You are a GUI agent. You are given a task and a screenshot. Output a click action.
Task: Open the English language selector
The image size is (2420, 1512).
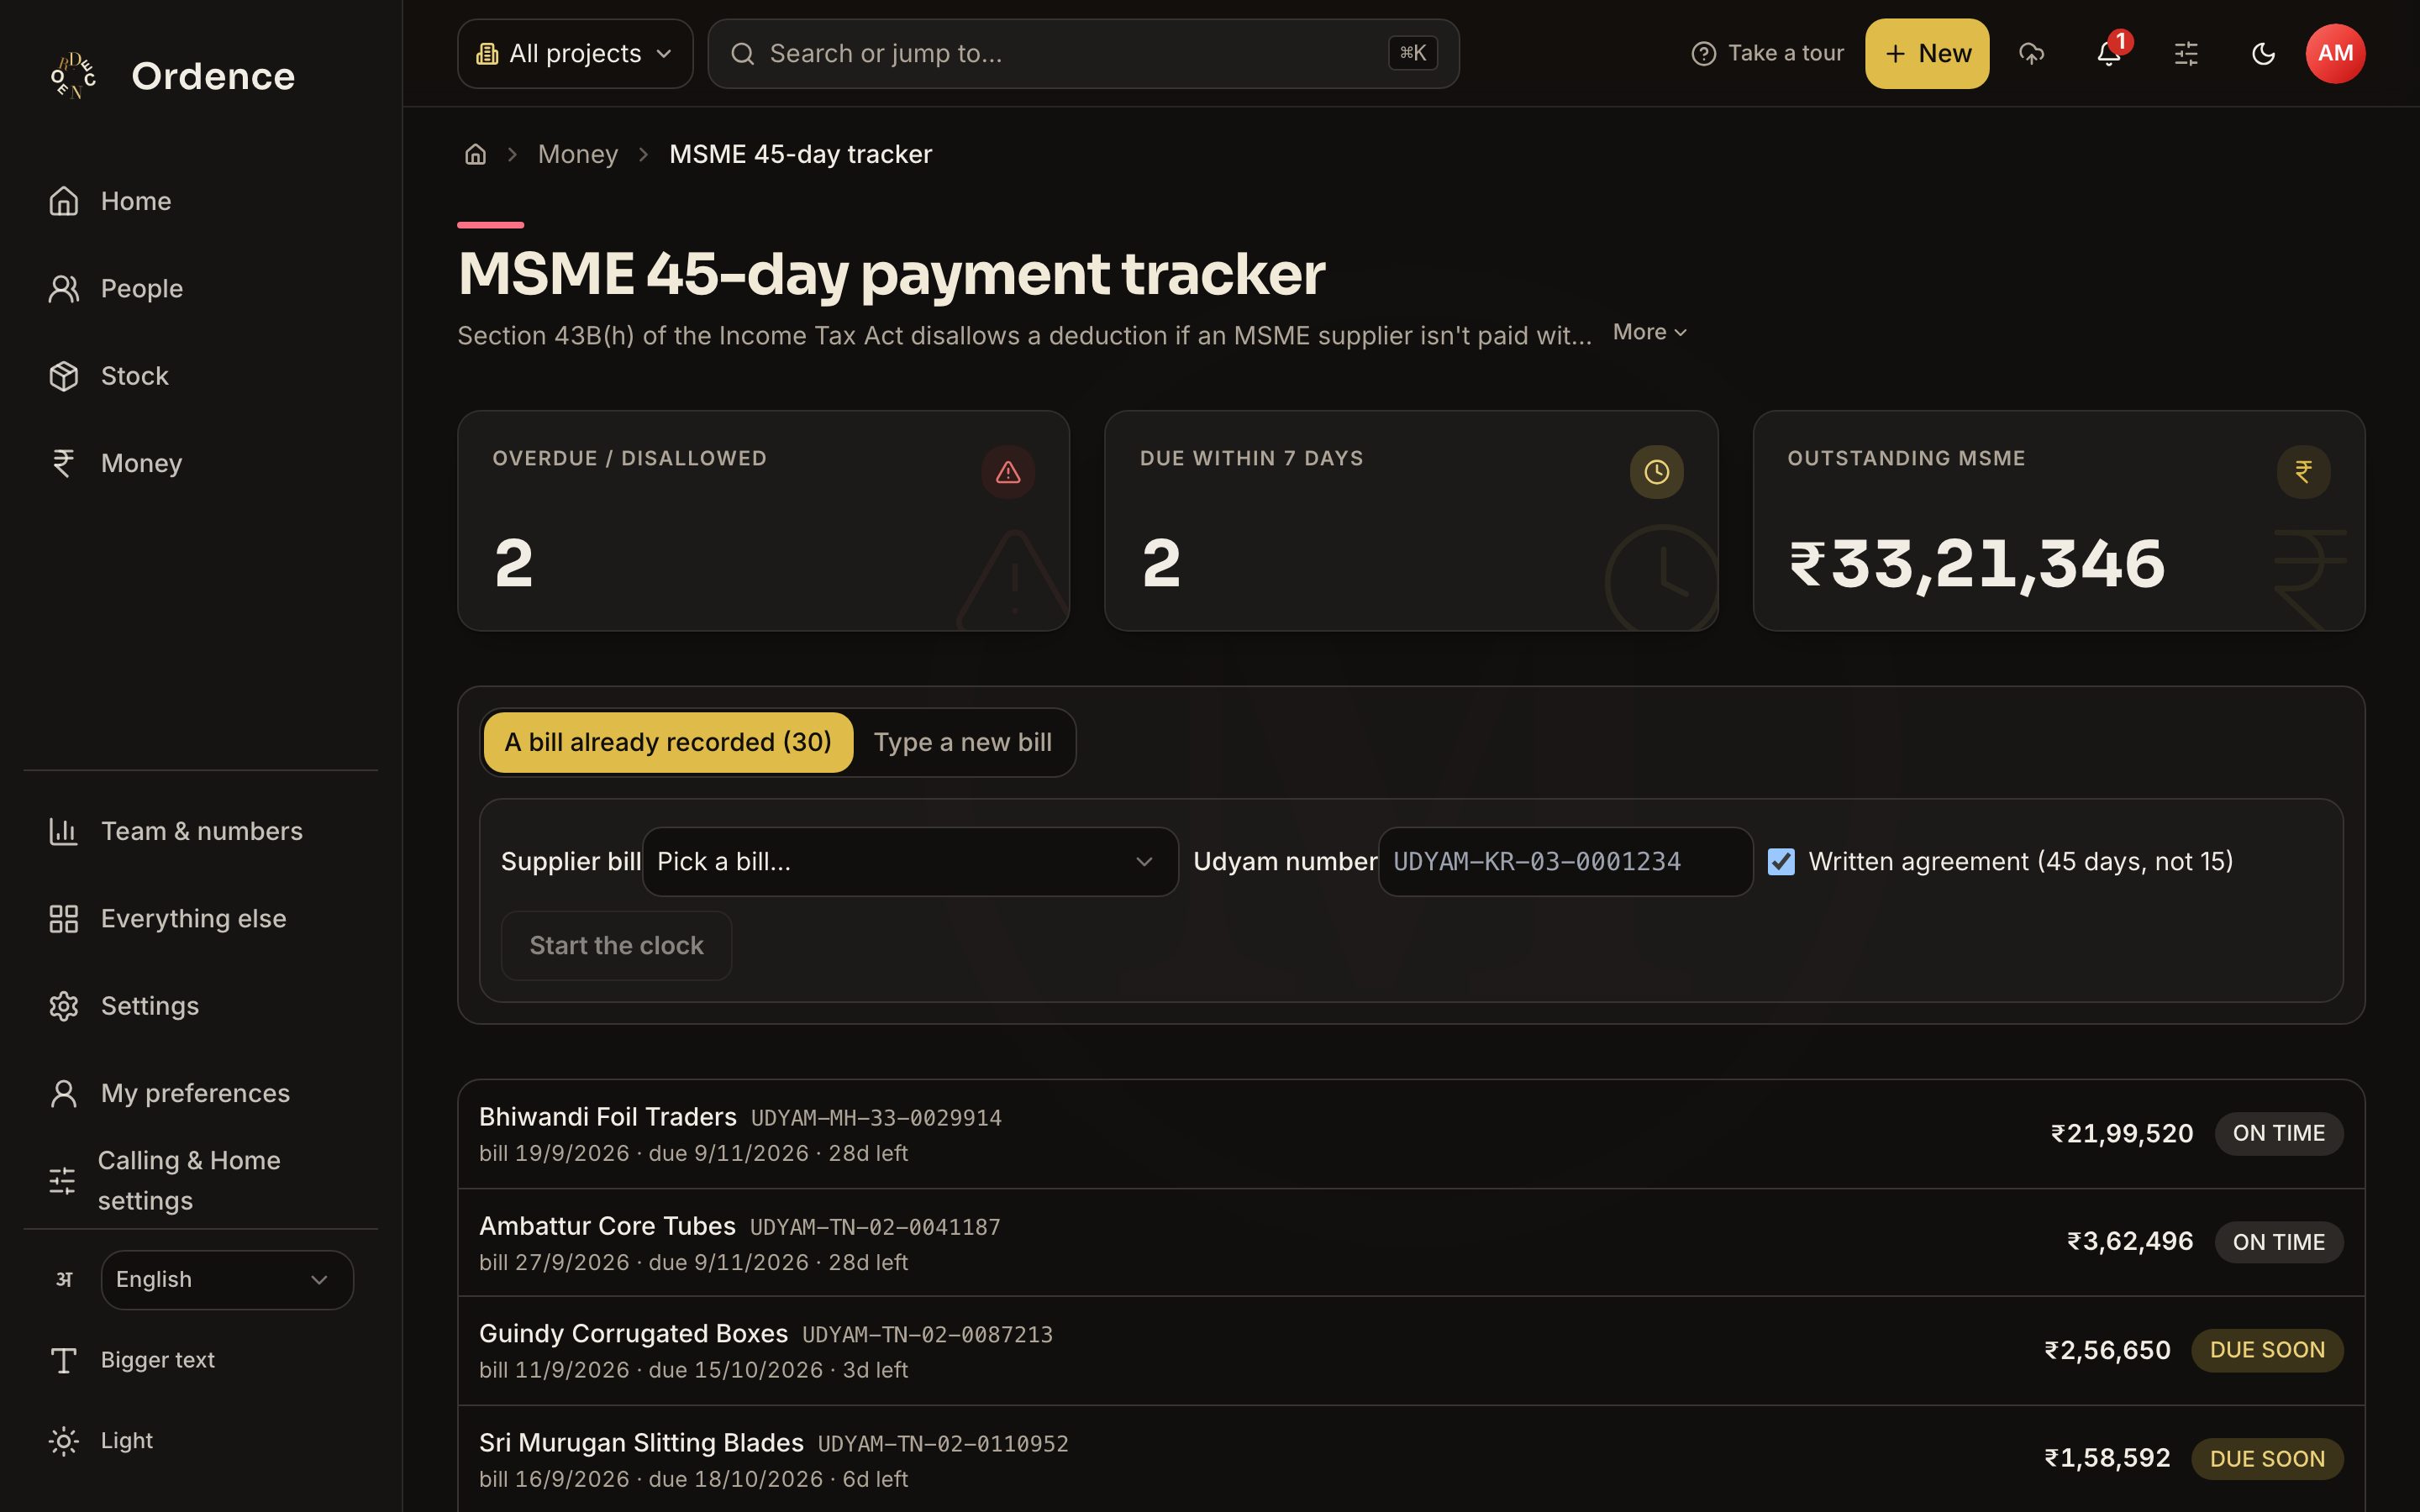[227, 1280]
